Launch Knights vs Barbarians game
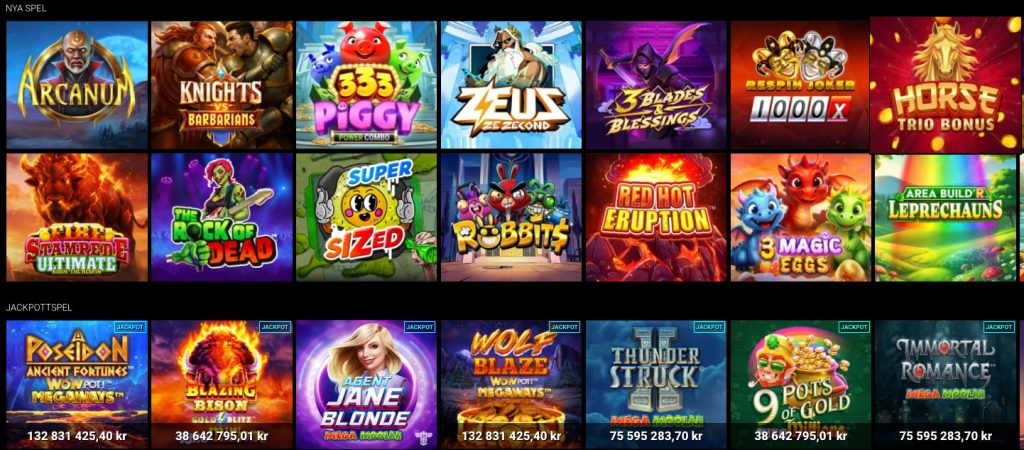This screenshot has height=450, width=1024. (x=222, y=85)
